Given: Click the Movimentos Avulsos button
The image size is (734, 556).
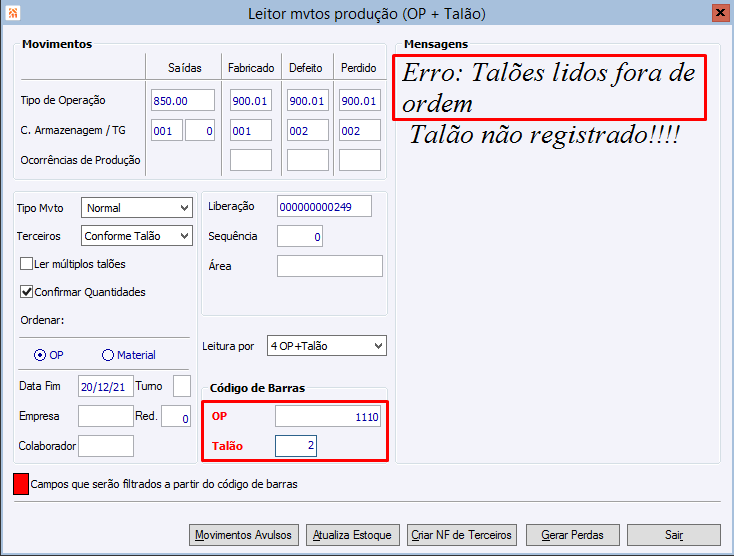Looking at the screenshot, I should 243,534.
